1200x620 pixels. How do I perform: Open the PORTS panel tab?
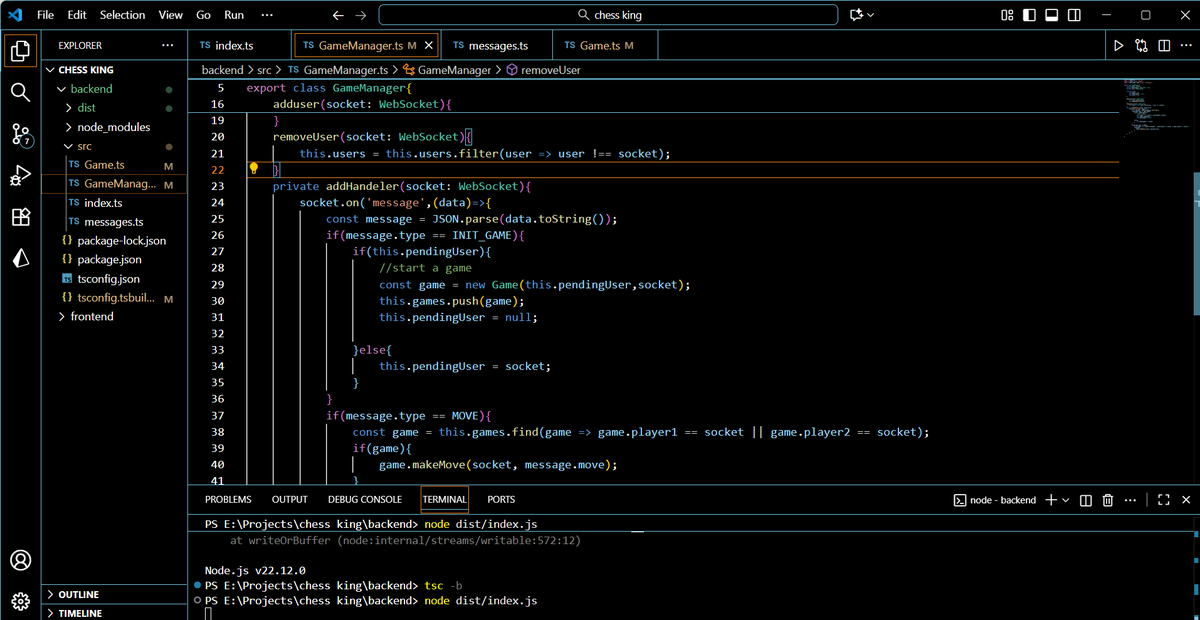pos(501,499)
